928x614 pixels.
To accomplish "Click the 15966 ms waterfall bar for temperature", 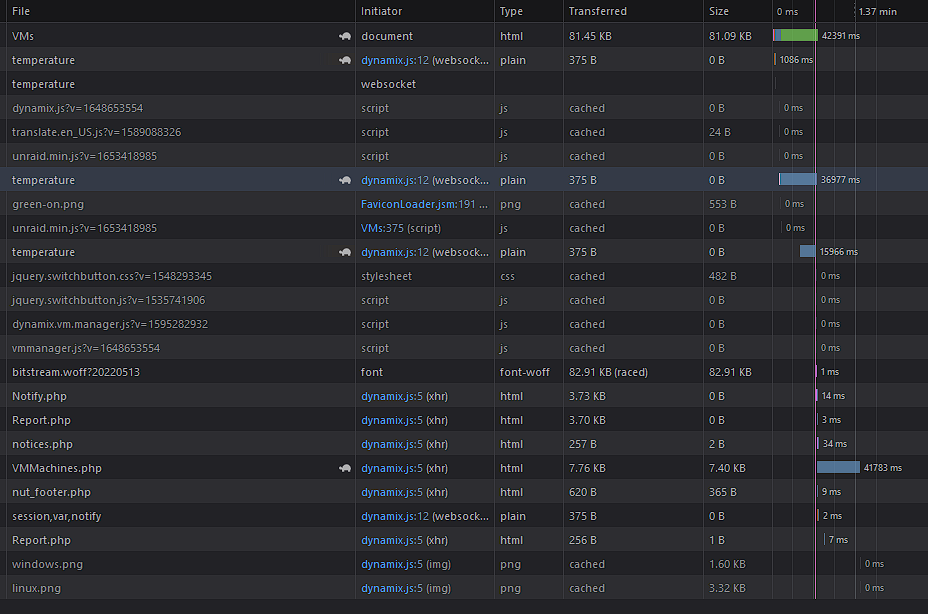I will pos(807,252).
